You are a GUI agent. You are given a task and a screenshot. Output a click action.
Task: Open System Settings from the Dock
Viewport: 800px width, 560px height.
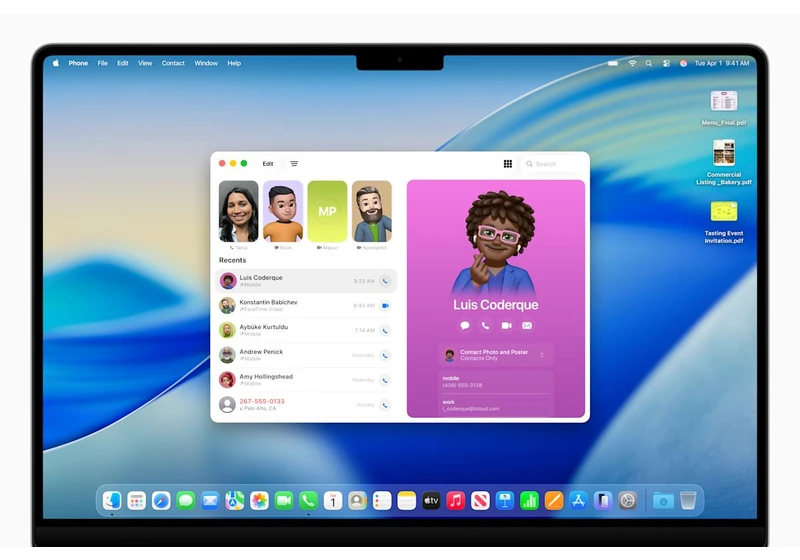pyautogui.click(x=628, y=501)
